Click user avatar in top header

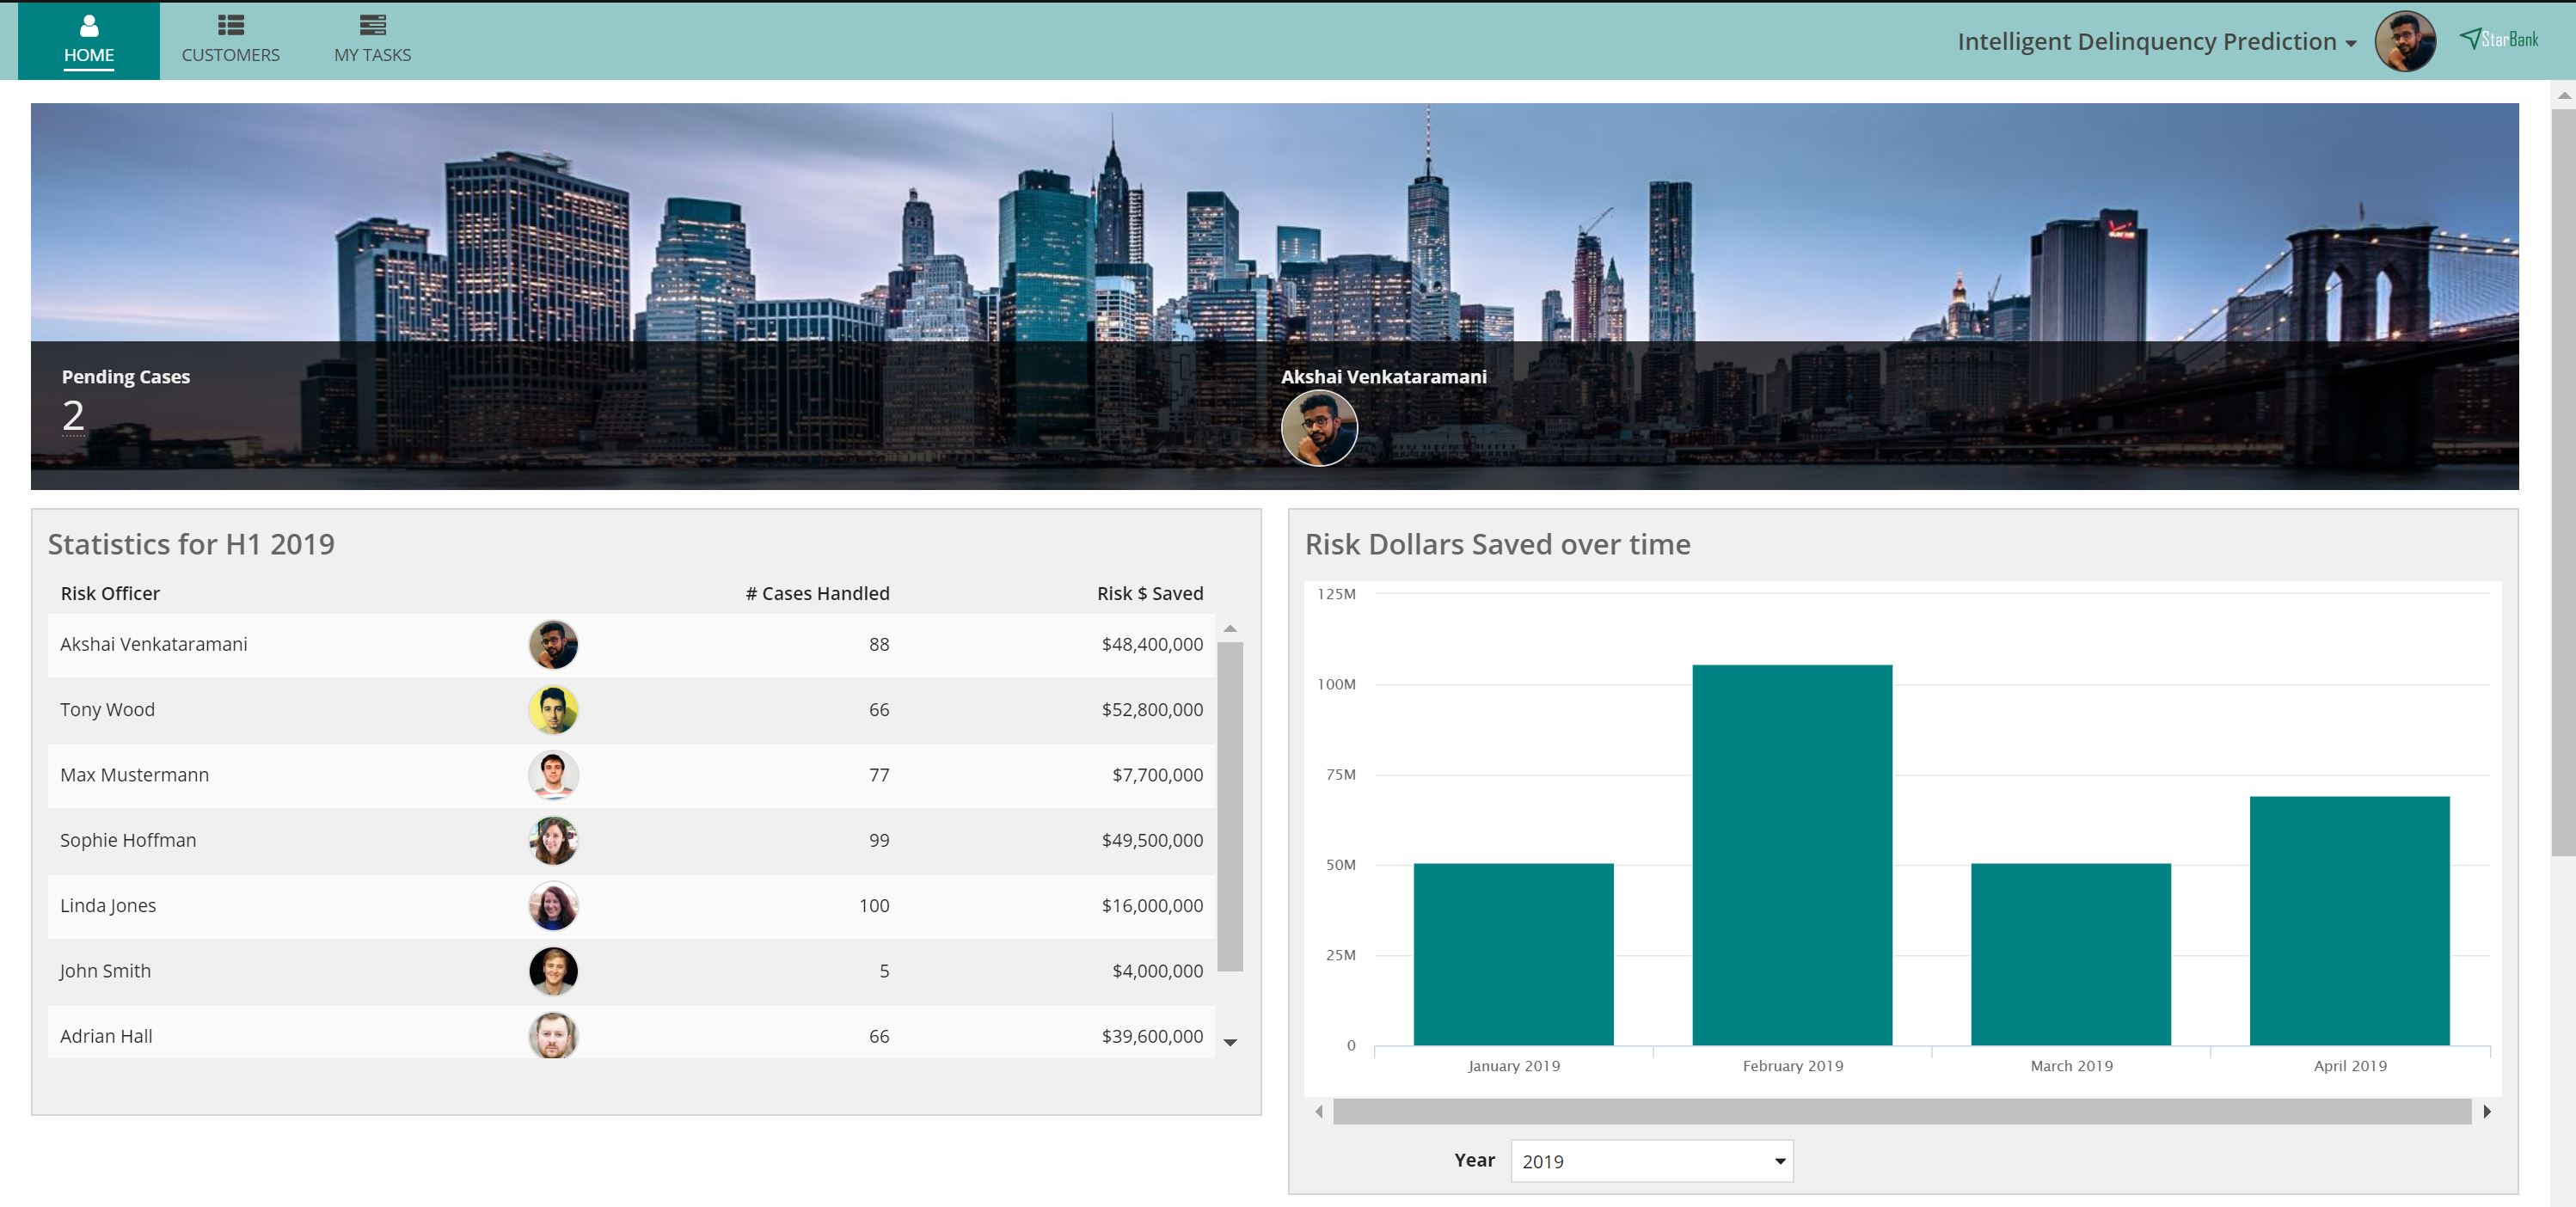(x=2404, y=41)
